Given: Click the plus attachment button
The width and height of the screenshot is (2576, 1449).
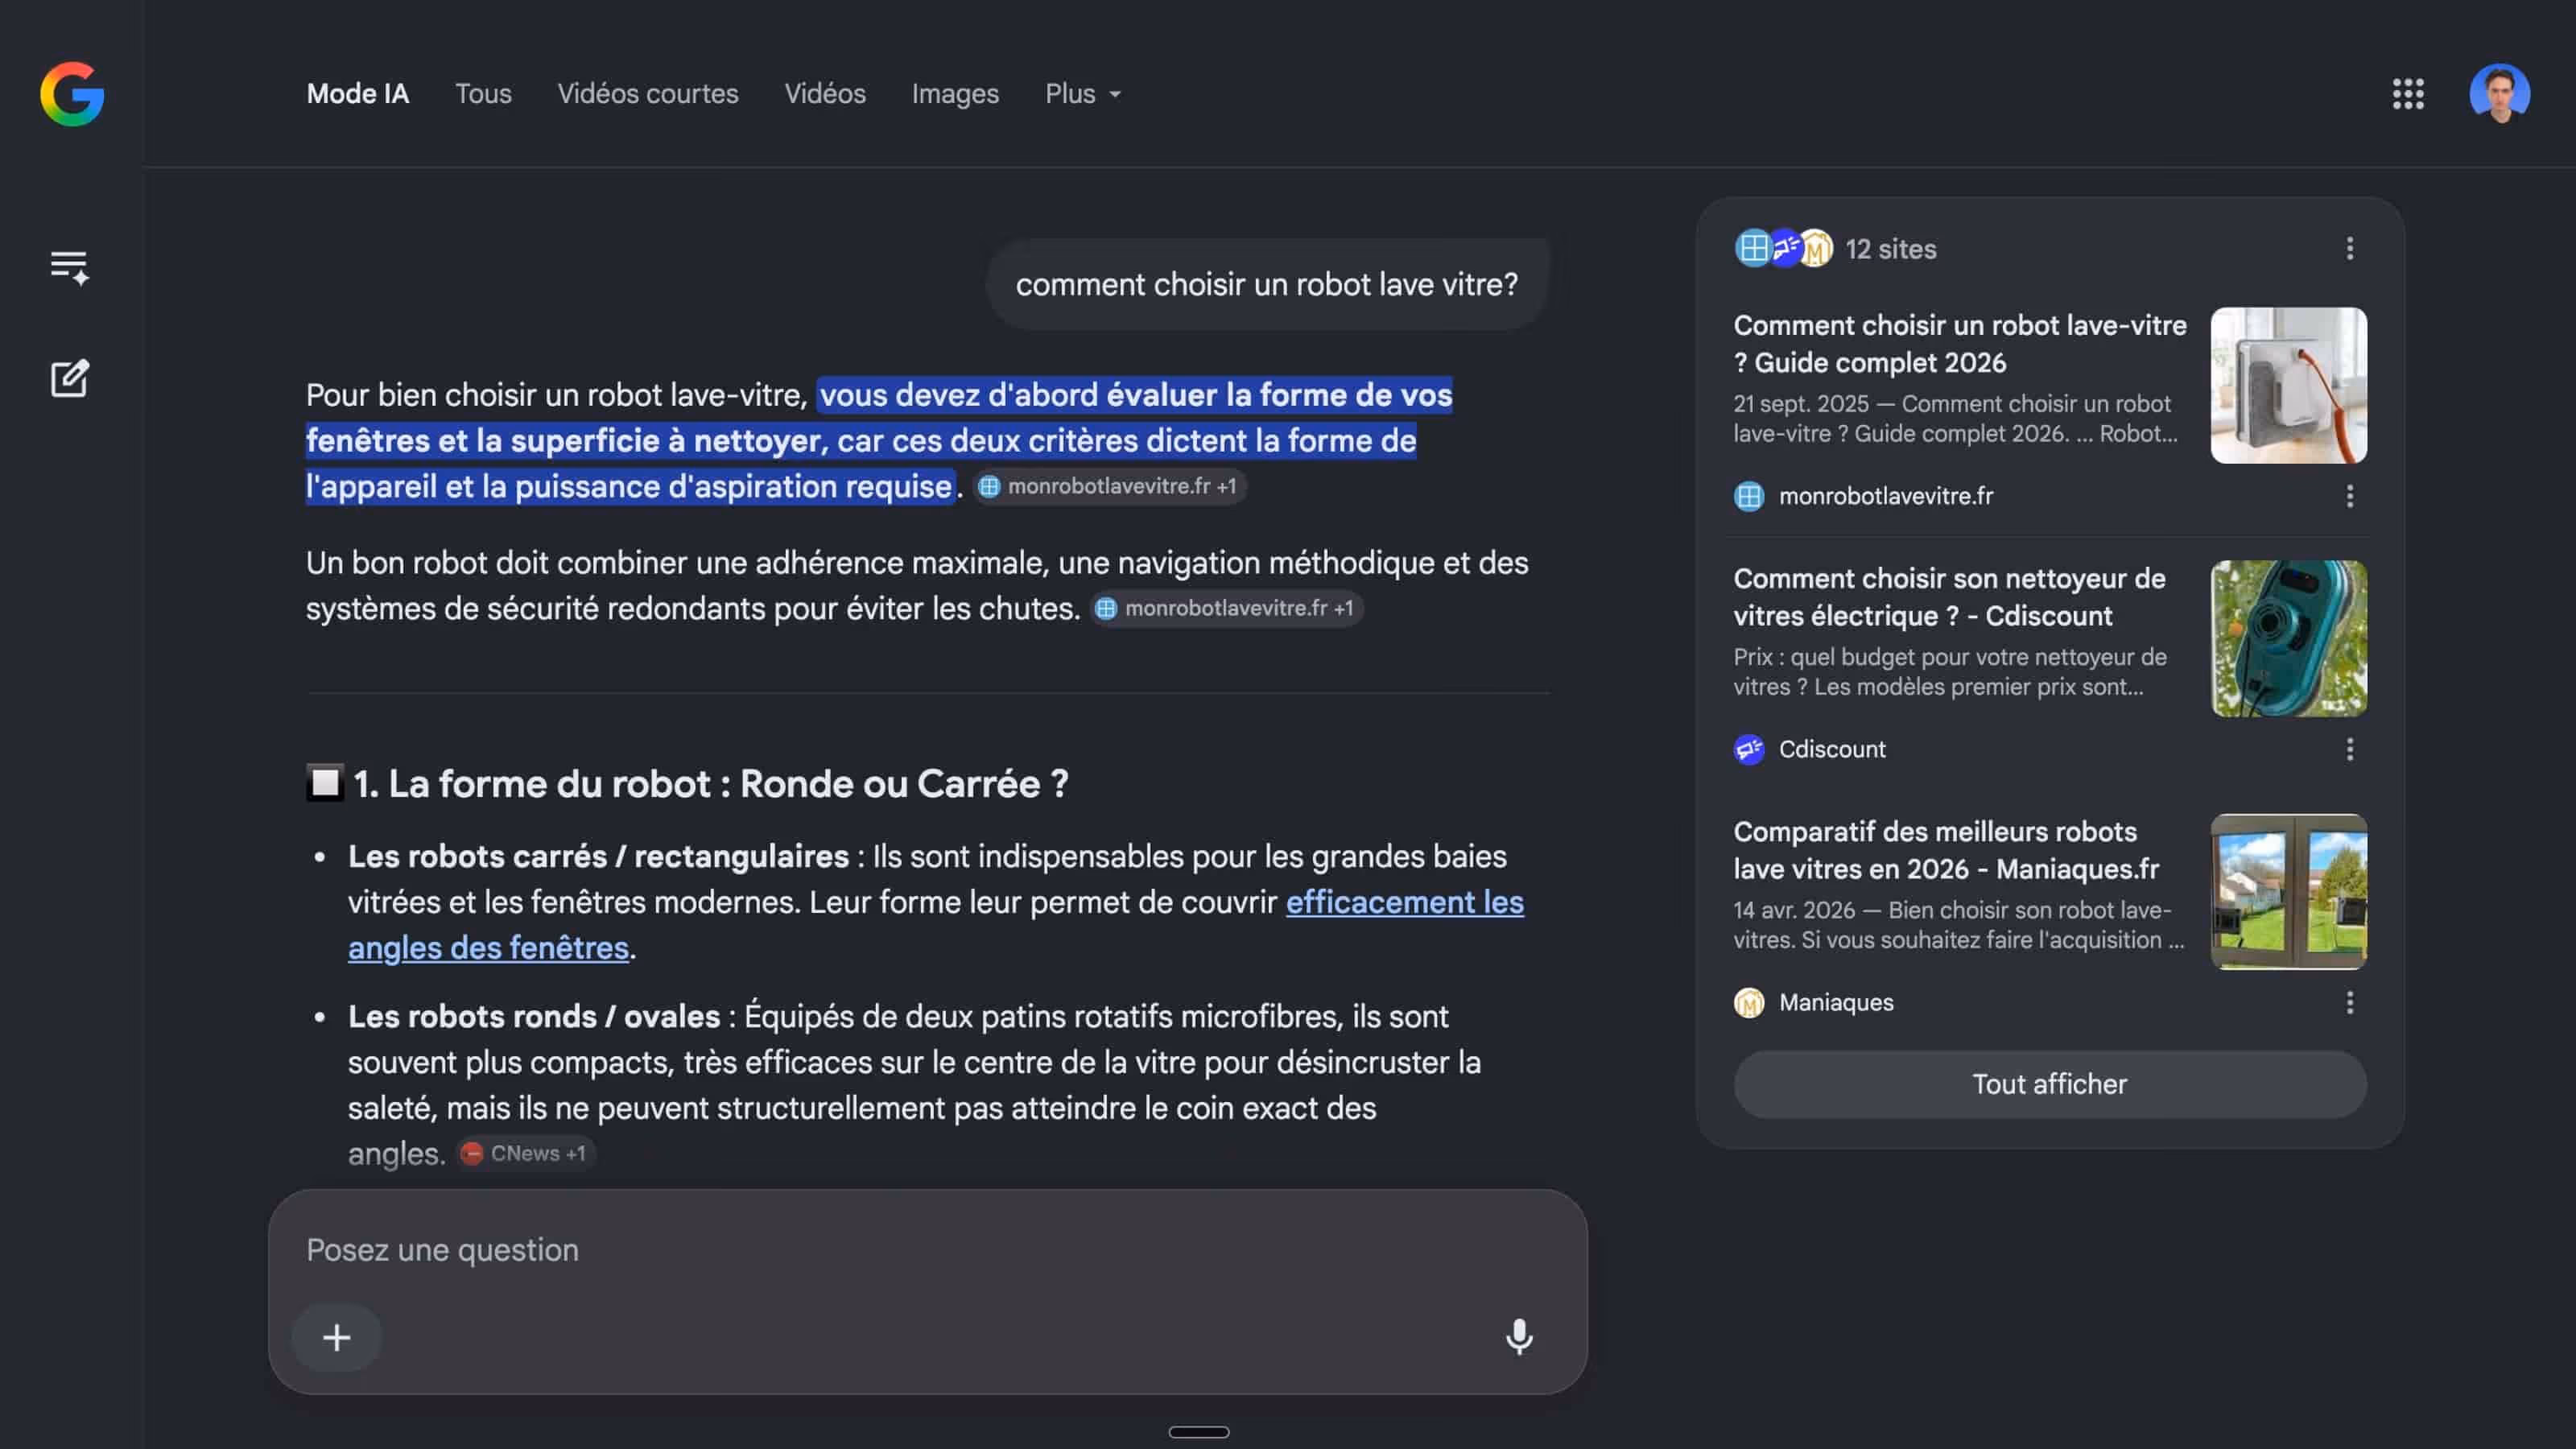Looking at the screenshot, I should pyautogui.click(x=336, y=1337).
